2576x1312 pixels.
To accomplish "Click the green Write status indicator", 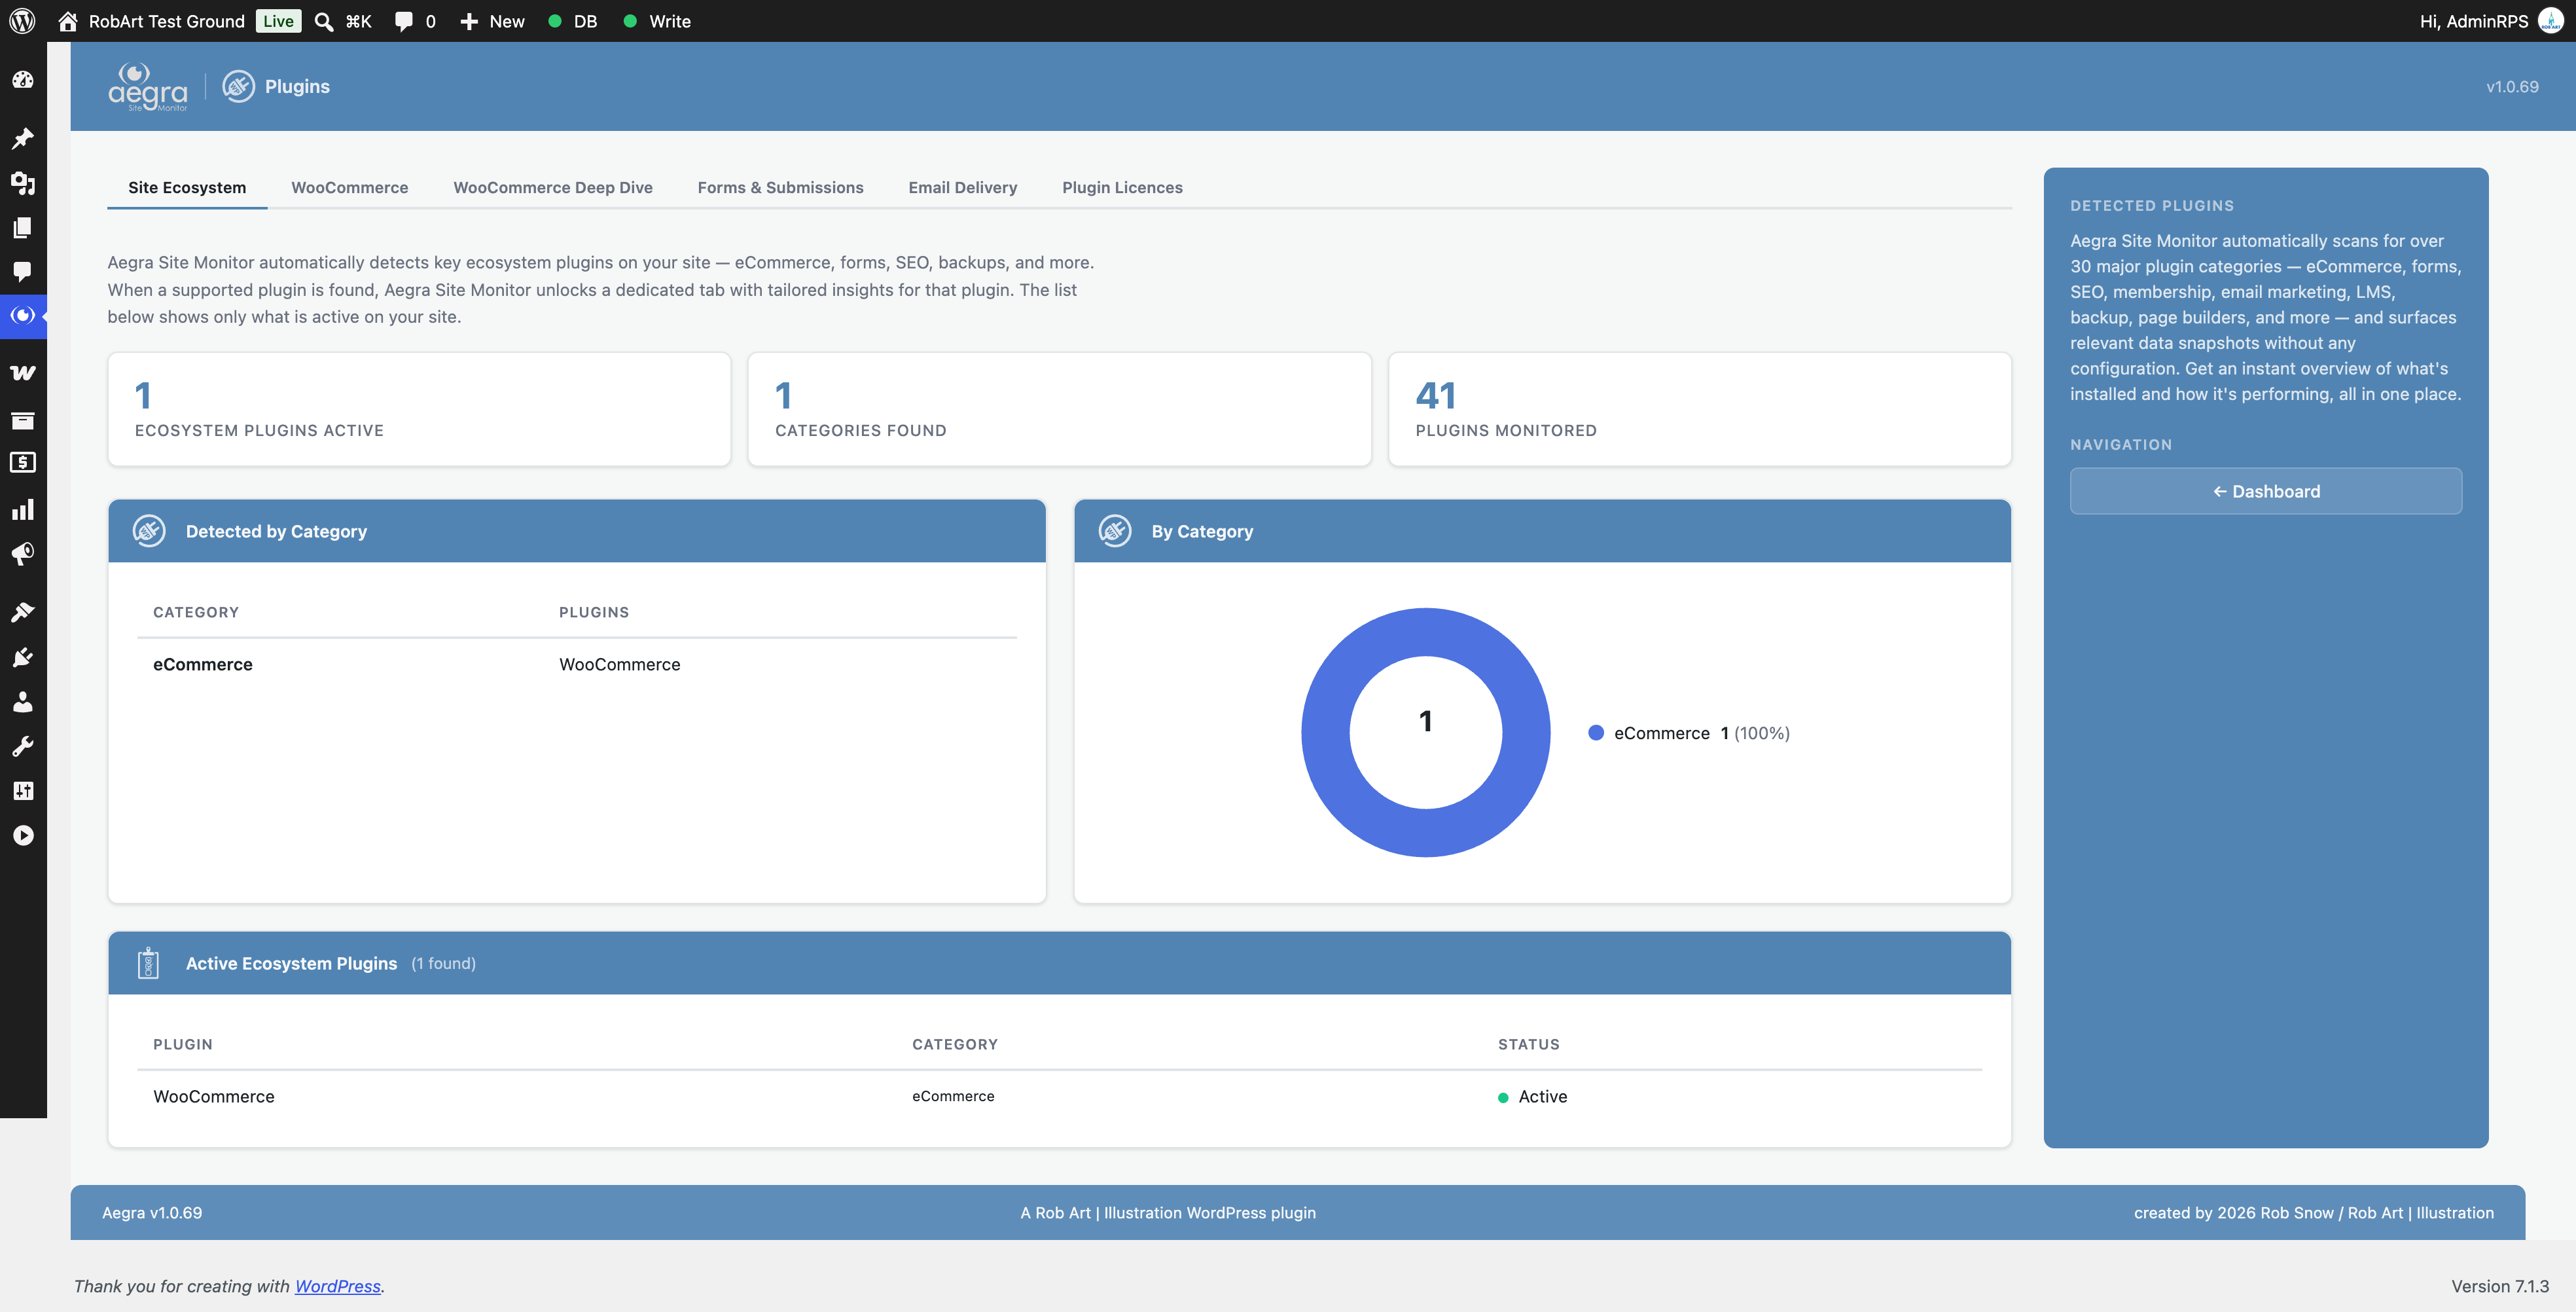I will coord(630,21).
